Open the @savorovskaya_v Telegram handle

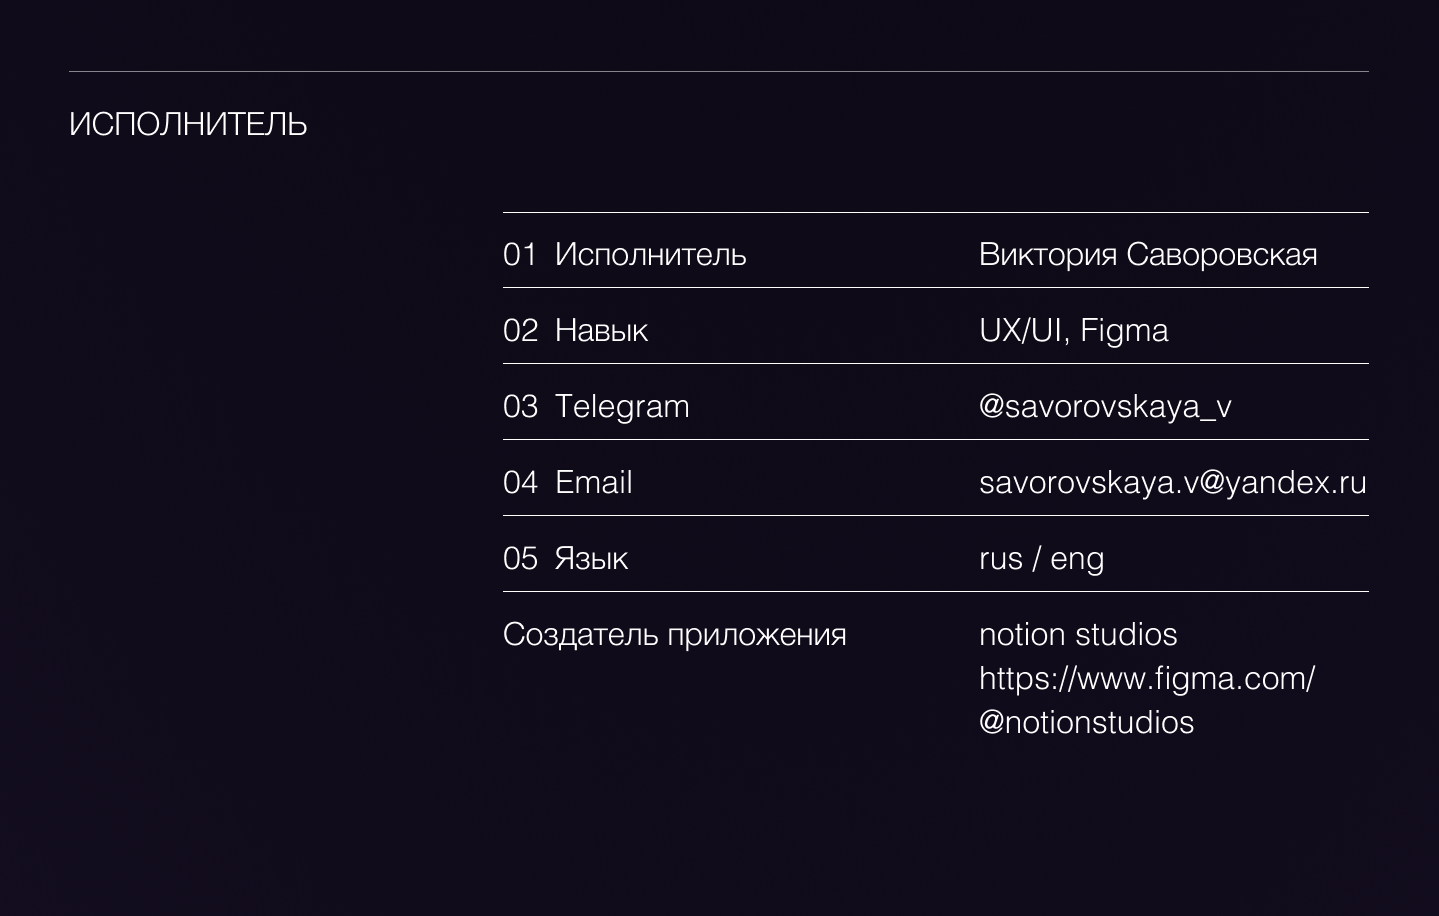pyautogui.click(x=1105, y=406)
